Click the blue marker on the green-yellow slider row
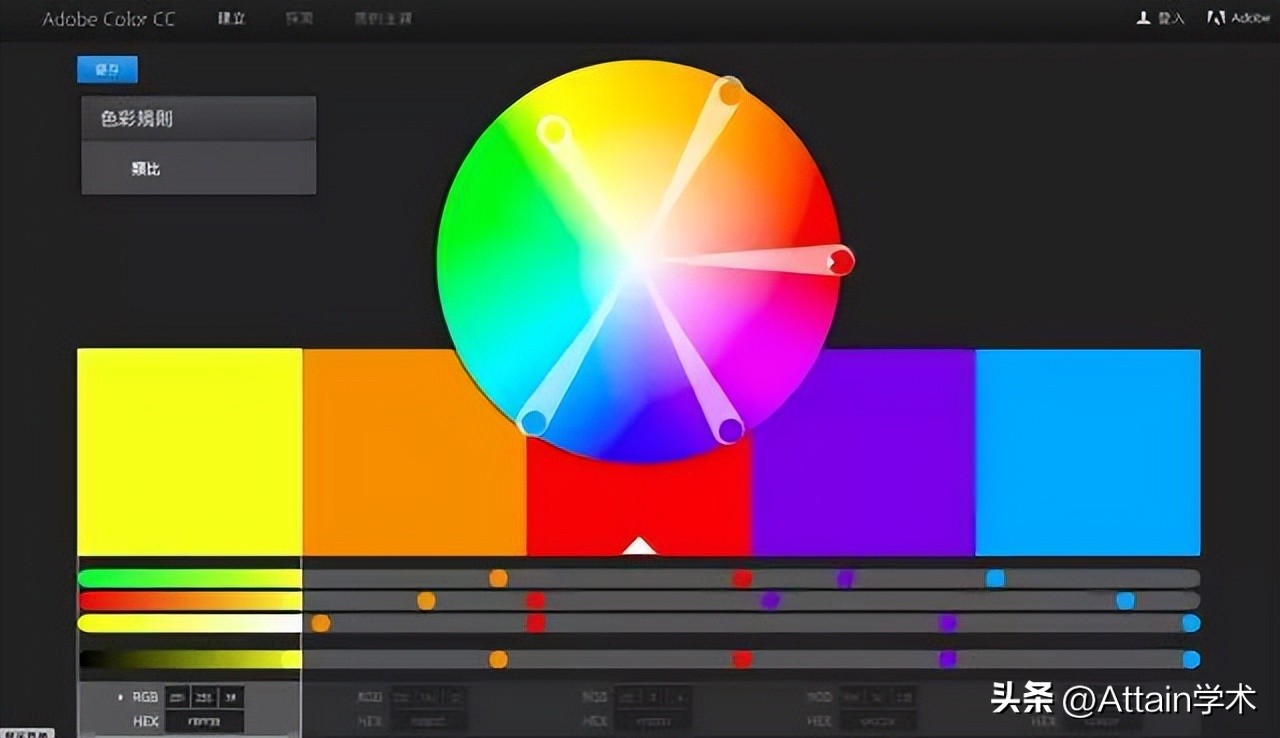Viewport: 1280px width, 738px height. tap(995, 578)
